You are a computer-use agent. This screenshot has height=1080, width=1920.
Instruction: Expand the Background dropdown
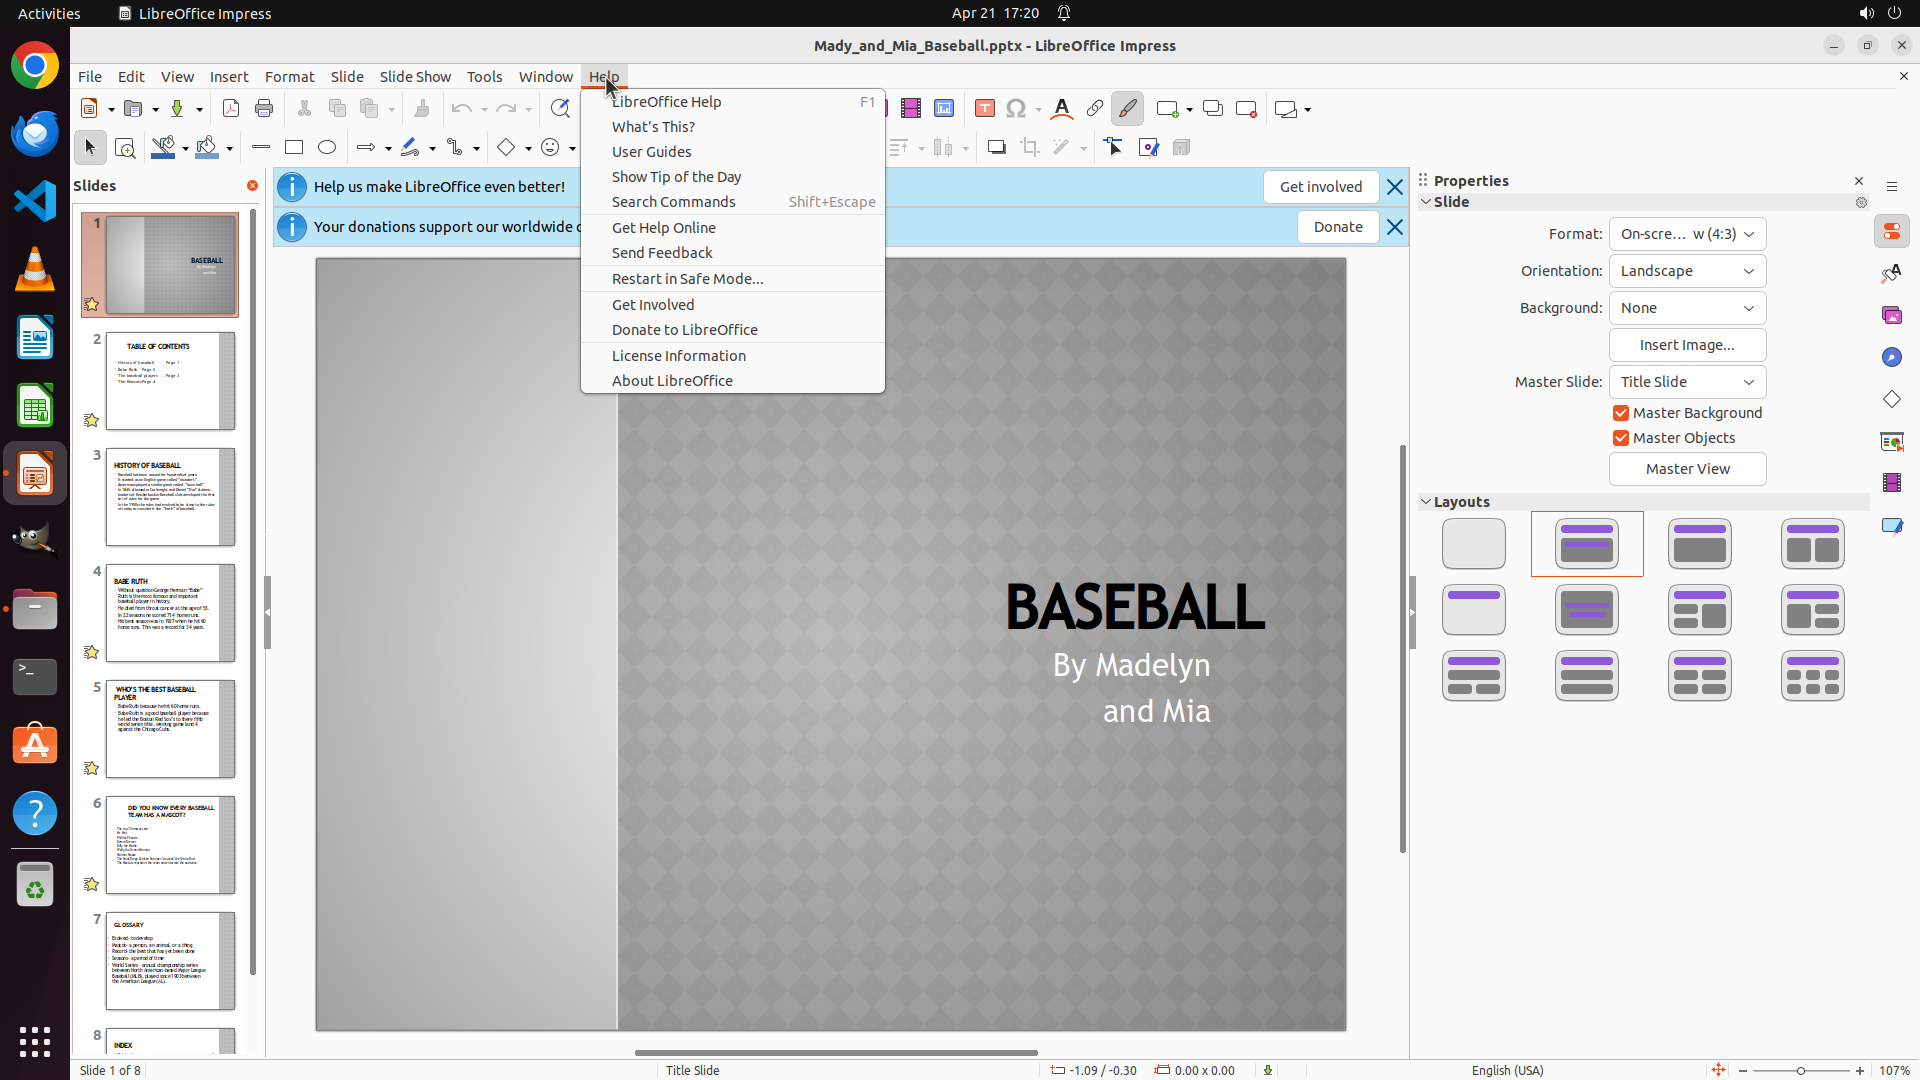(1687, 308)
